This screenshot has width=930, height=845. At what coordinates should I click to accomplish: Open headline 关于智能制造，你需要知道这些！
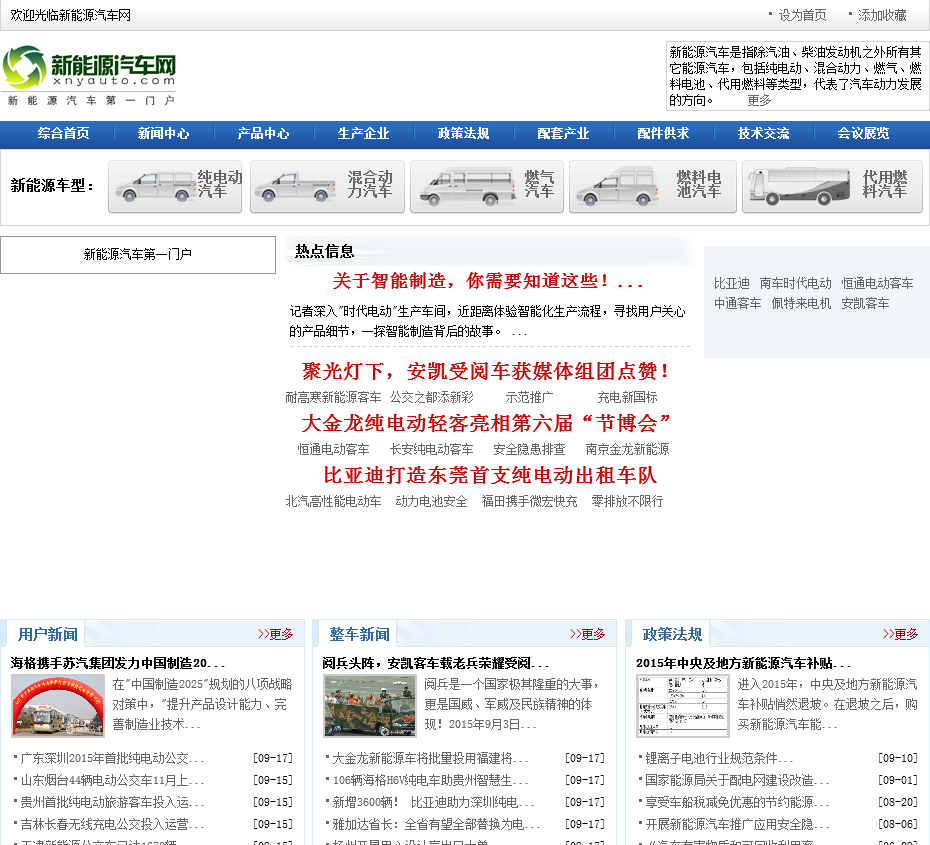[488, 281]
